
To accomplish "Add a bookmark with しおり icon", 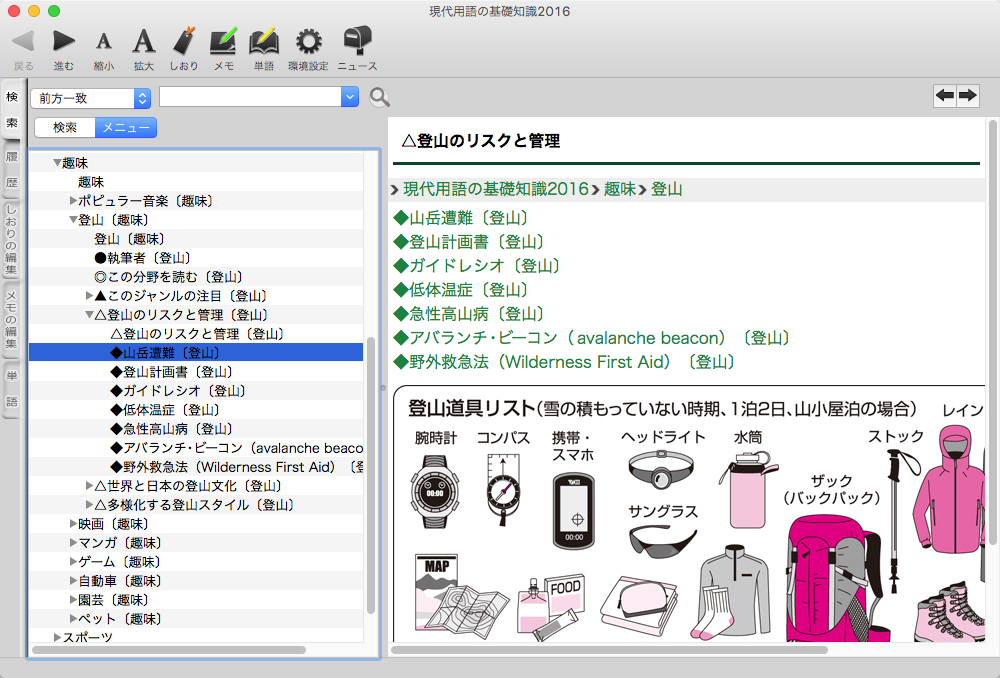I will (184, 41).
